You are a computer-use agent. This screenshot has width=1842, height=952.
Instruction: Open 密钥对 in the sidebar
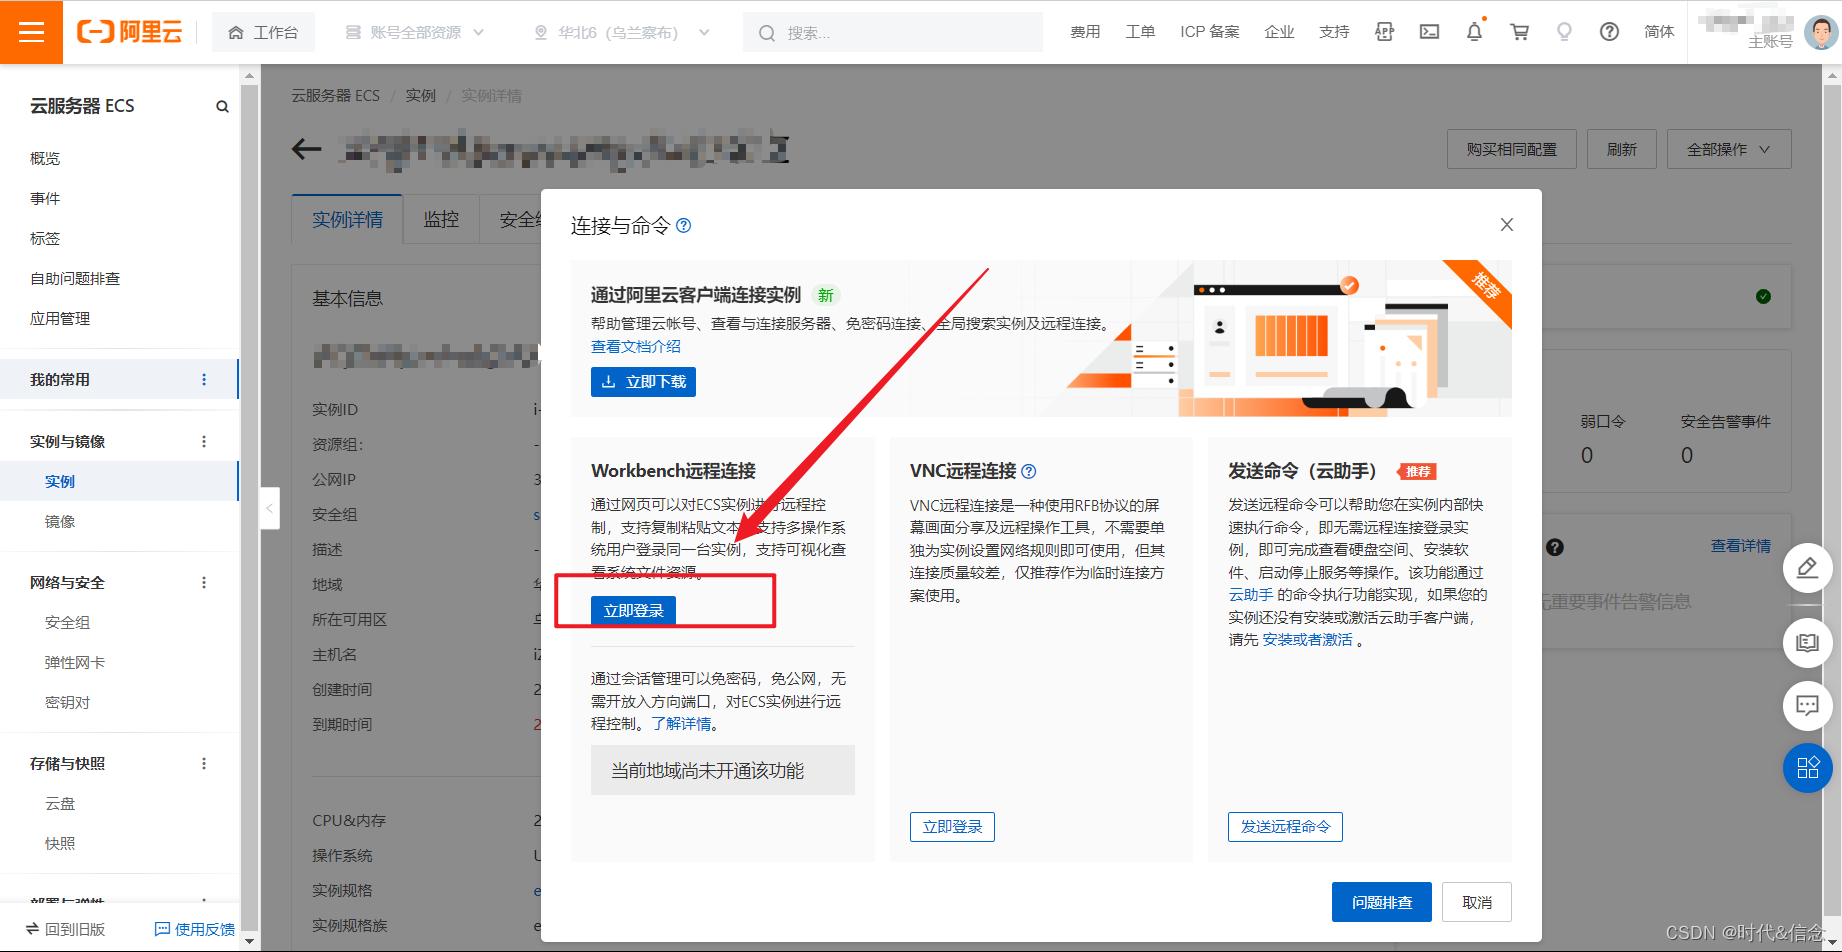(x=67, y=702)
